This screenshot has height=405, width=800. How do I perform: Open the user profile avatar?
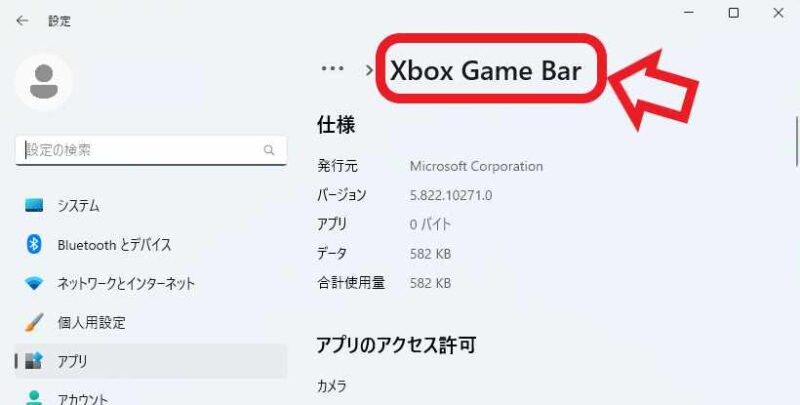click(x=44, y=82)
